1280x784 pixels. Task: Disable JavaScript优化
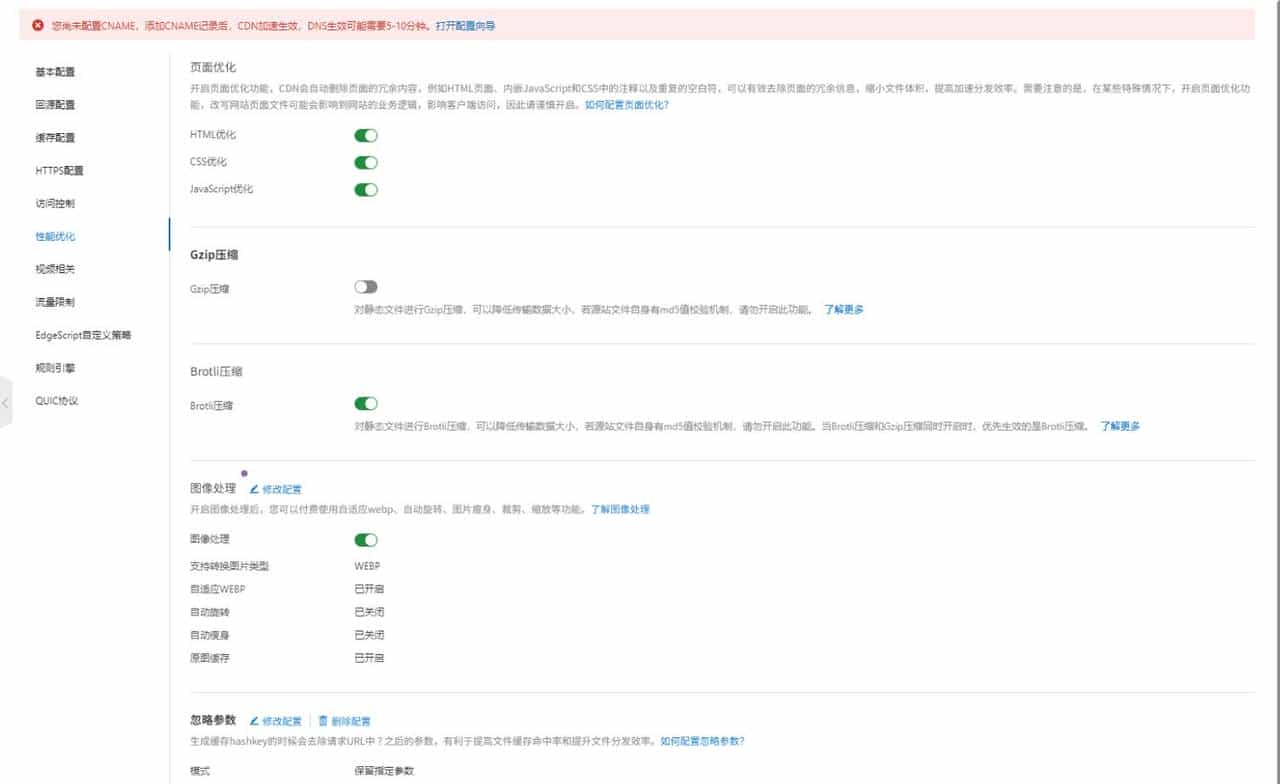pos(366,188)
